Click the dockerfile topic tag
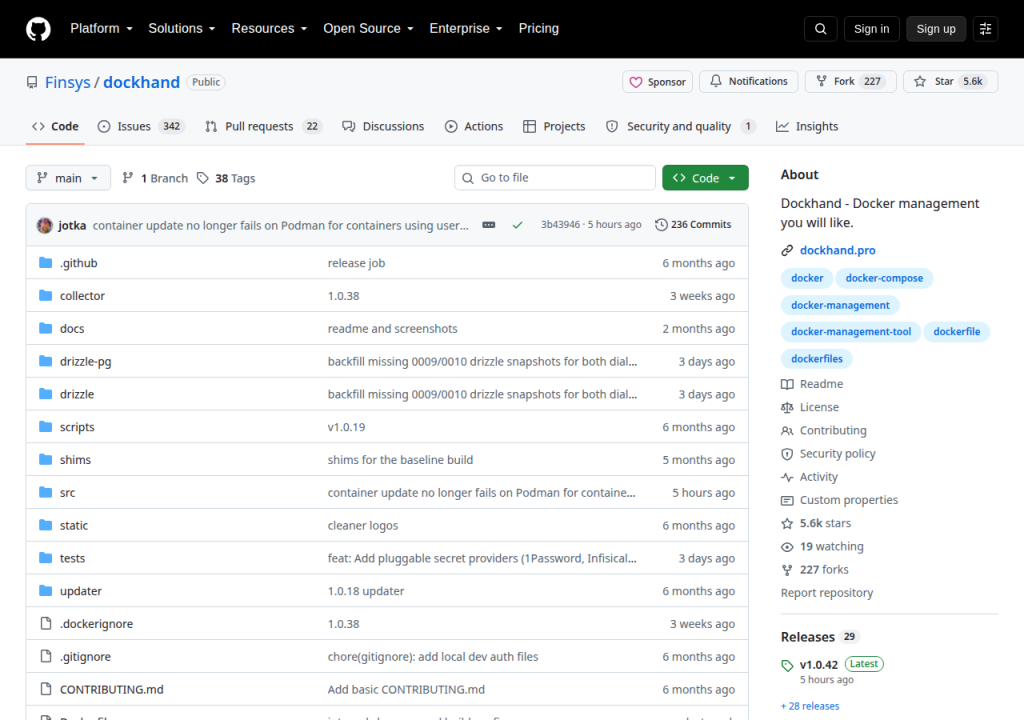 pos(957,331)
